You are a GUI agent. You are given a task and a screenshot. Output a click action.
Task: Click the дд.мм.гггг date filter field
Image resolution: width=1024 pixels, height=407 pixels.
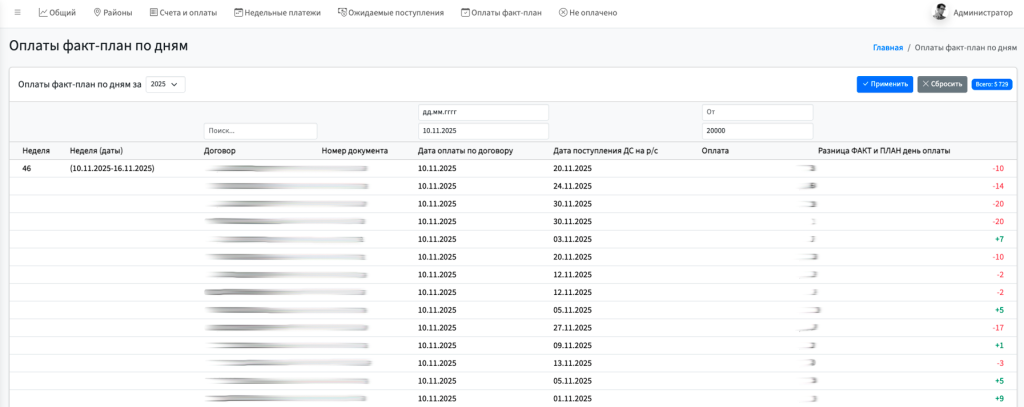pyautogui.click(x=483, y=113)
